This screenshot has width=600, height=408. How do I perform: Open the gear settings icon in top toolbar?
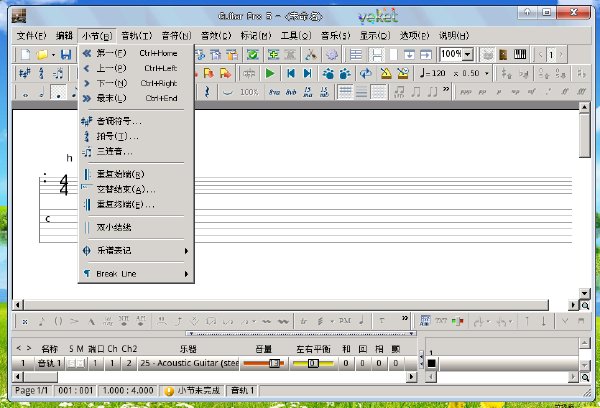(332, 55)
